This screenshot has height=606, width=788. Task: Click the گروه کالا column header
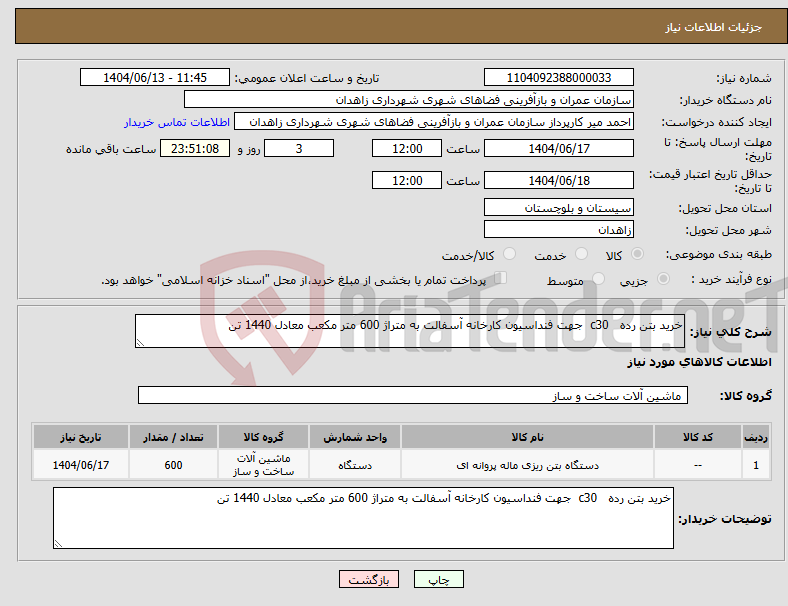pyautogui.click(x=263, y=437)
